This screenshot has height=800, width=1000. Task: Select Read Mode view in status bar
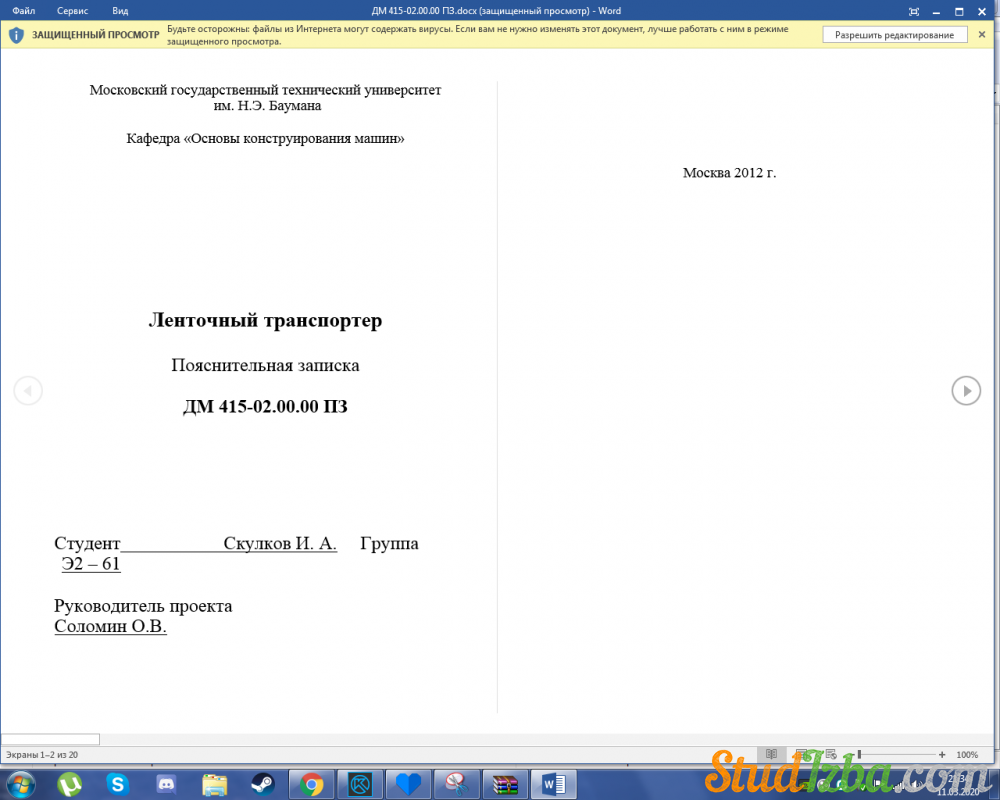coord(771,754)
